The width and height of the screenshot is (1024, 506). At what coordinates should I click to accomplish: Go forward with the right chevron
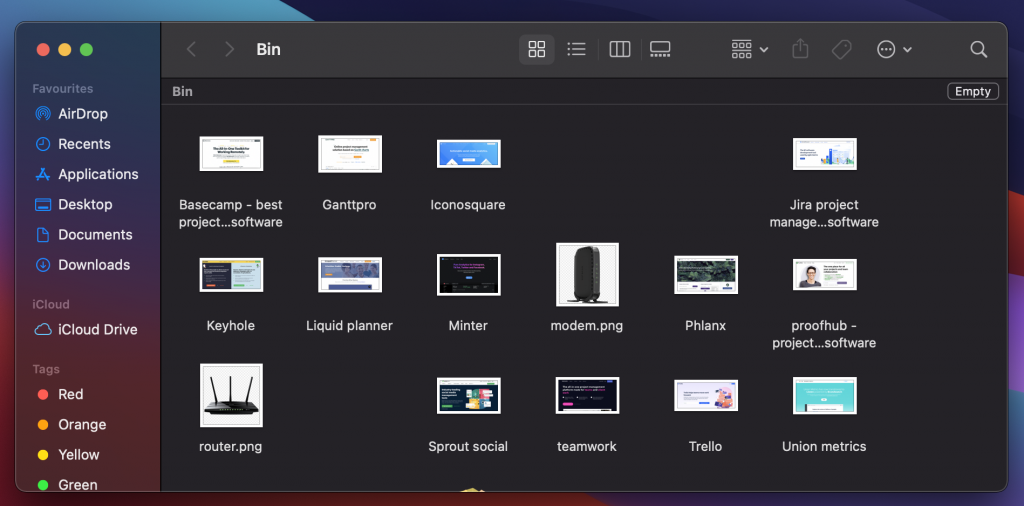pos(229,49)
